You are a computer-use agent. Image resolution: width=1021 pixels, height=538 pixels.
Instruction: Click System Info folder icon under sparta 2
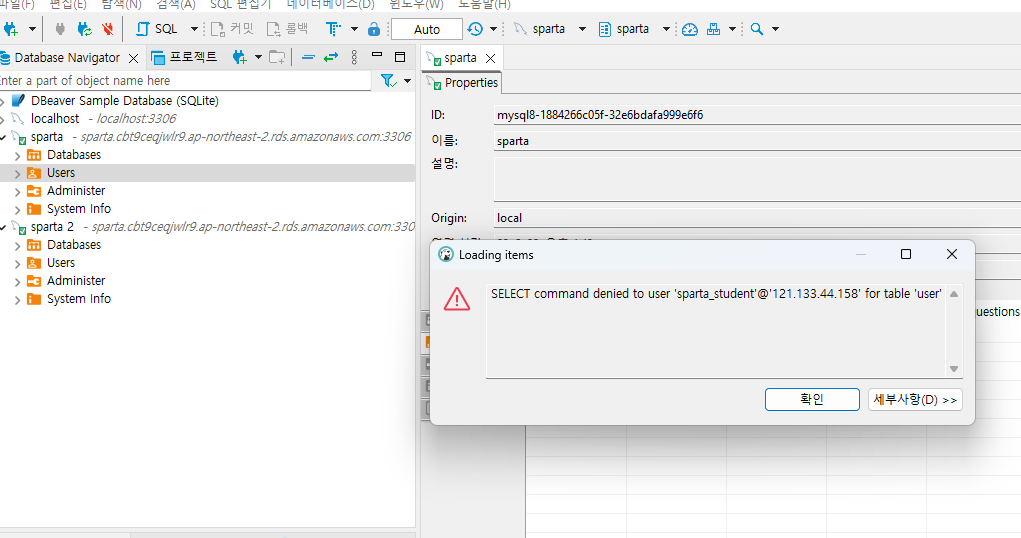tap(34, 299)
